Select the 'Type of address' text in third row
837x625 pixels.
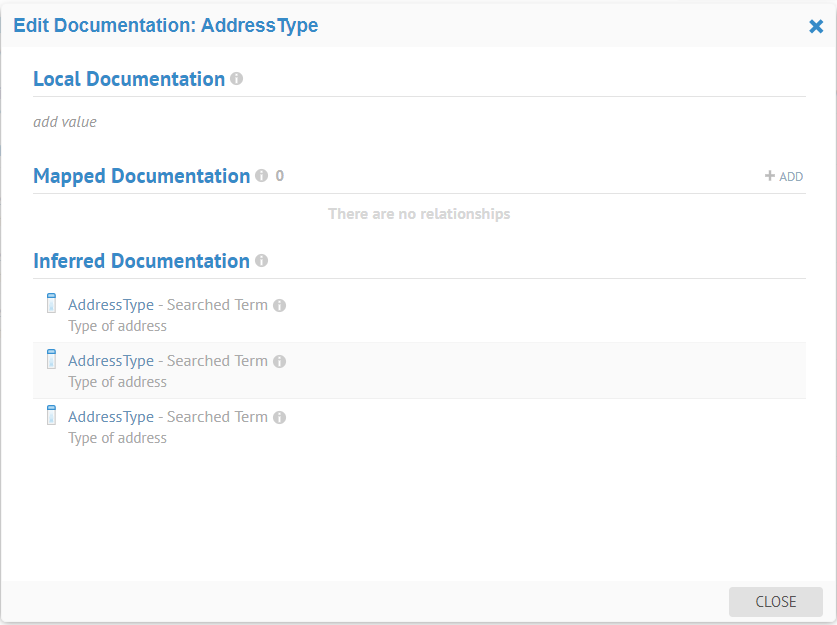[x=117, y=438]
